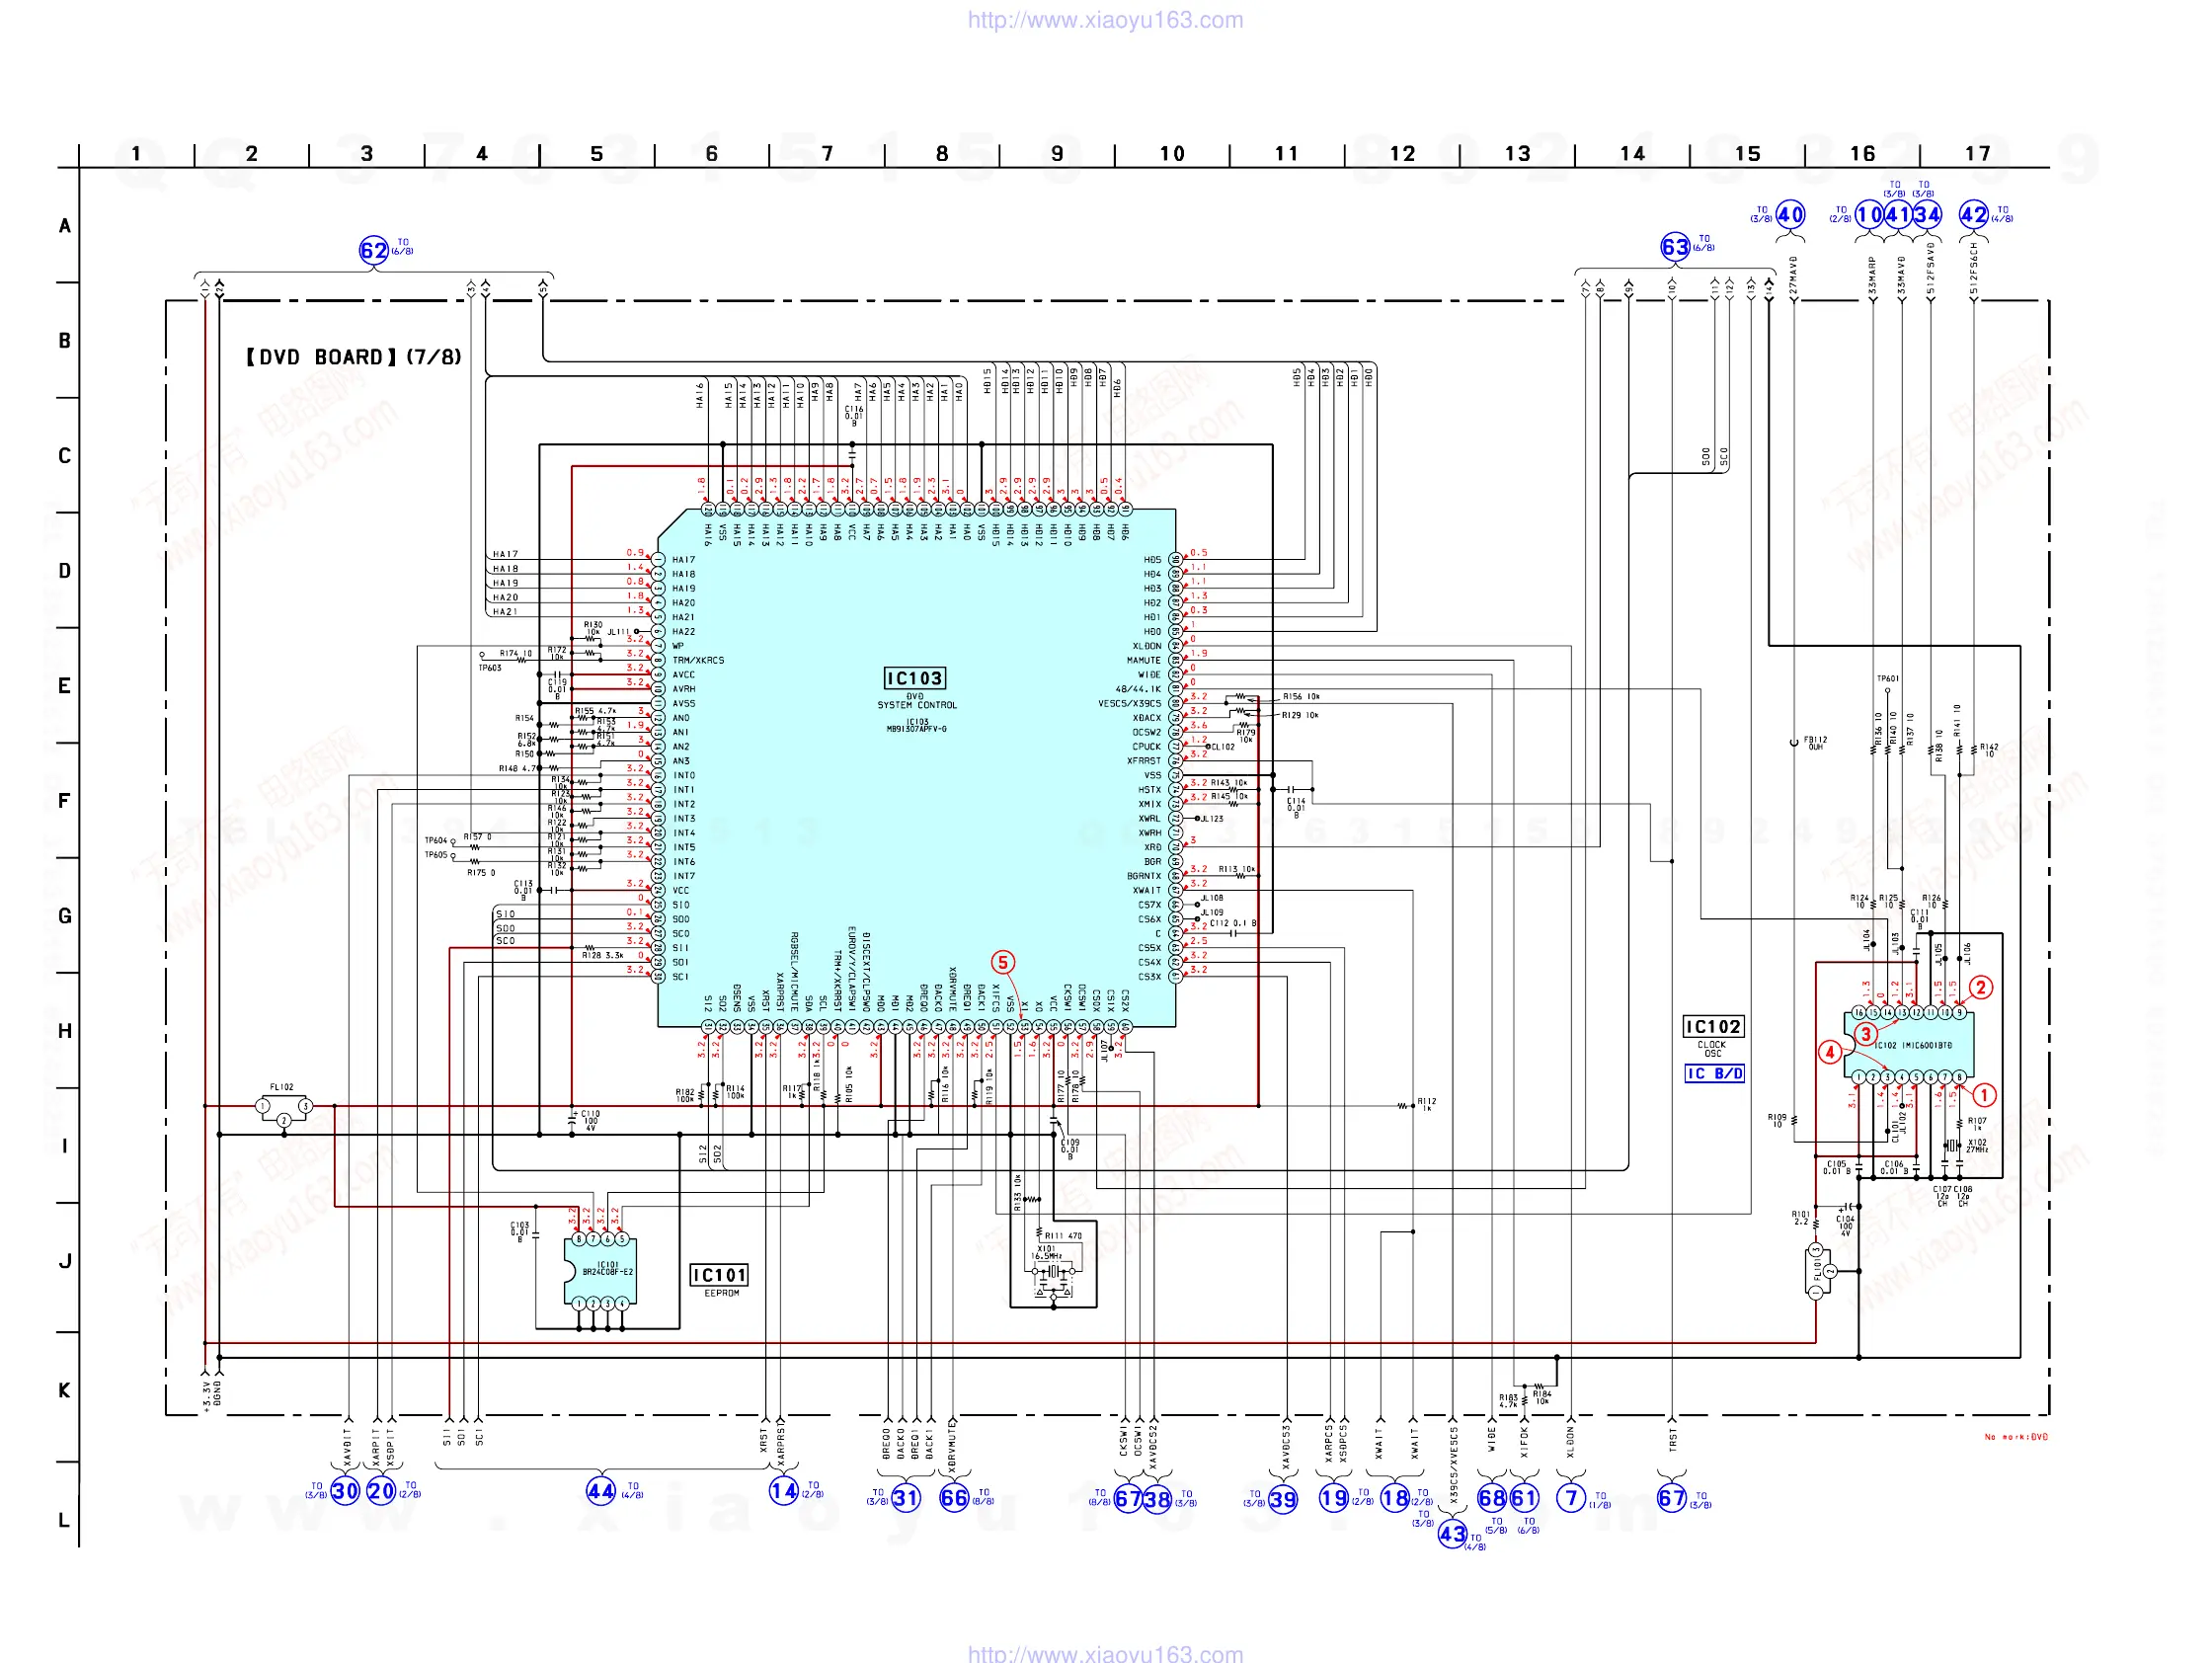Click red waveform marker 4 beside clock chip
2212x1663 pixels.
click(1830, 1052)
